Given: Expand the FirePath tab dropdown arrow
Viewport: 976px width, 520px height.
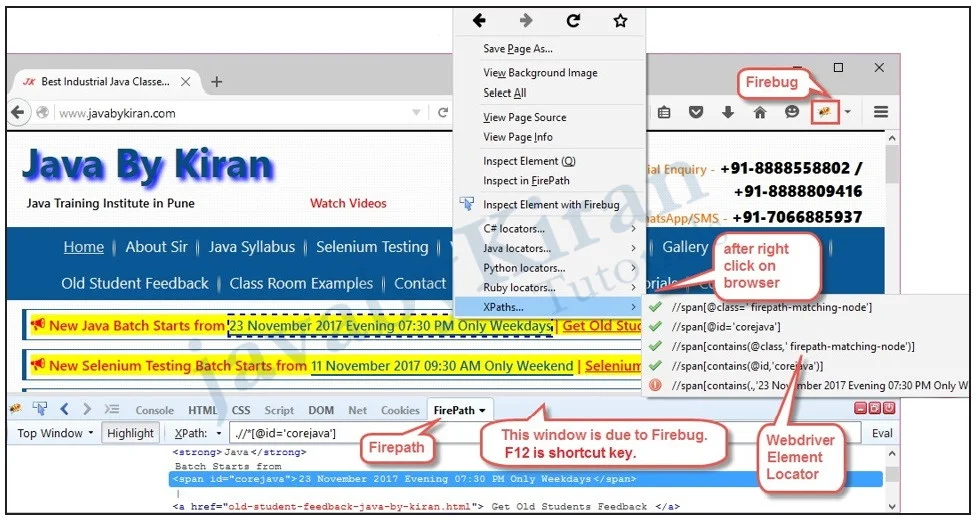Looking at the screenshot, I should tap(482, 410).
